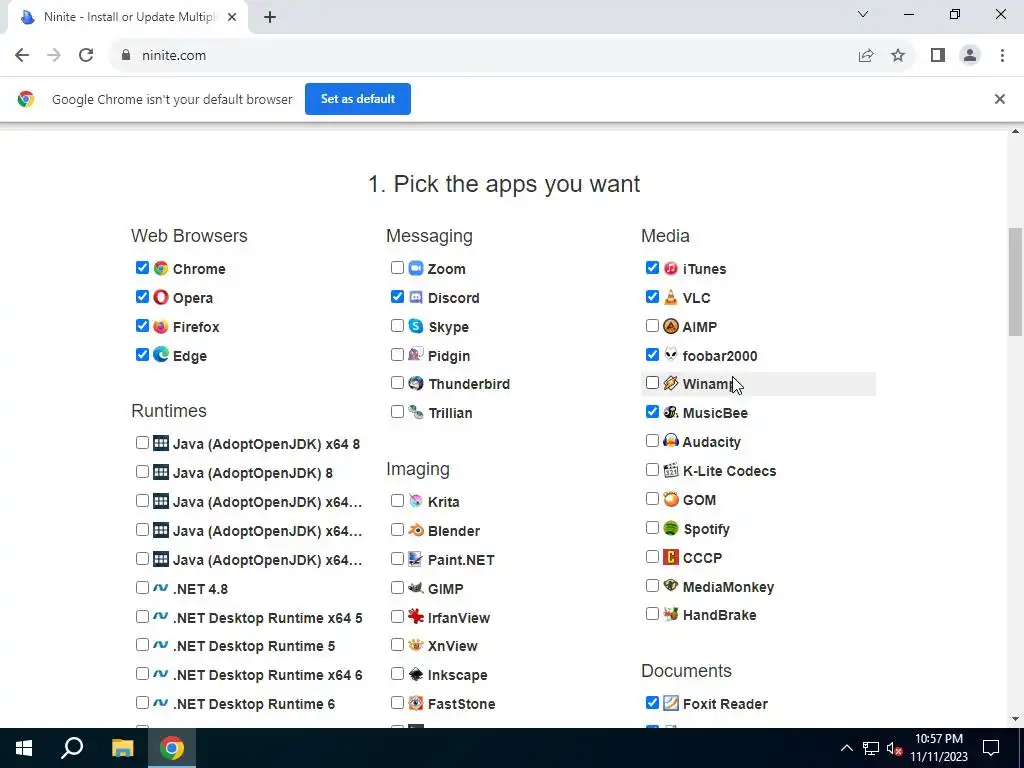1024x768 pixels.
Task: Reload the ninite.com page
Action: [x=86, y=56]
